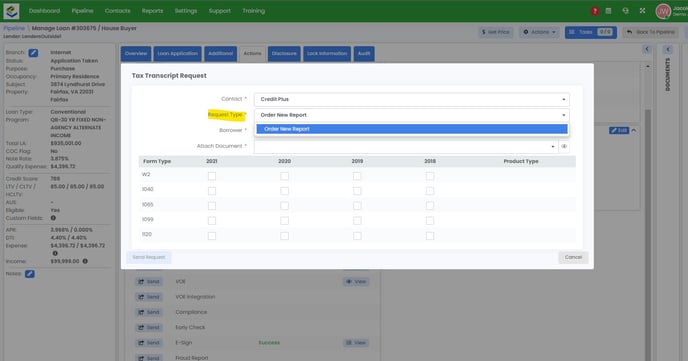The width and height of the screenshot is (688, 361).
Task: Open the Attach Document dropdown
Action: tap(406, 146)
